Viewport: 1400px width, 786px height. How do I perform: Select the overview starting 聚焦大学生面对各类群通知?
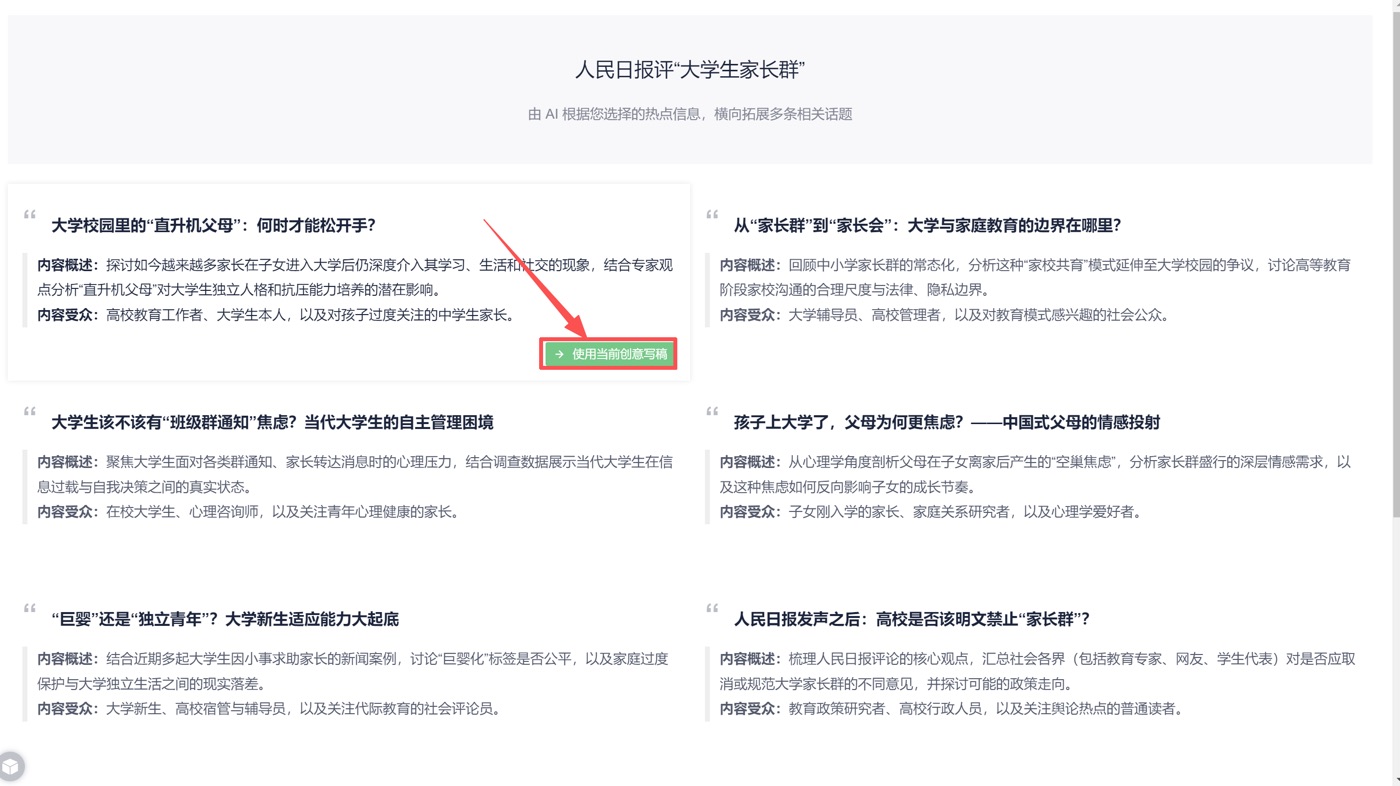tap(355, 475)
